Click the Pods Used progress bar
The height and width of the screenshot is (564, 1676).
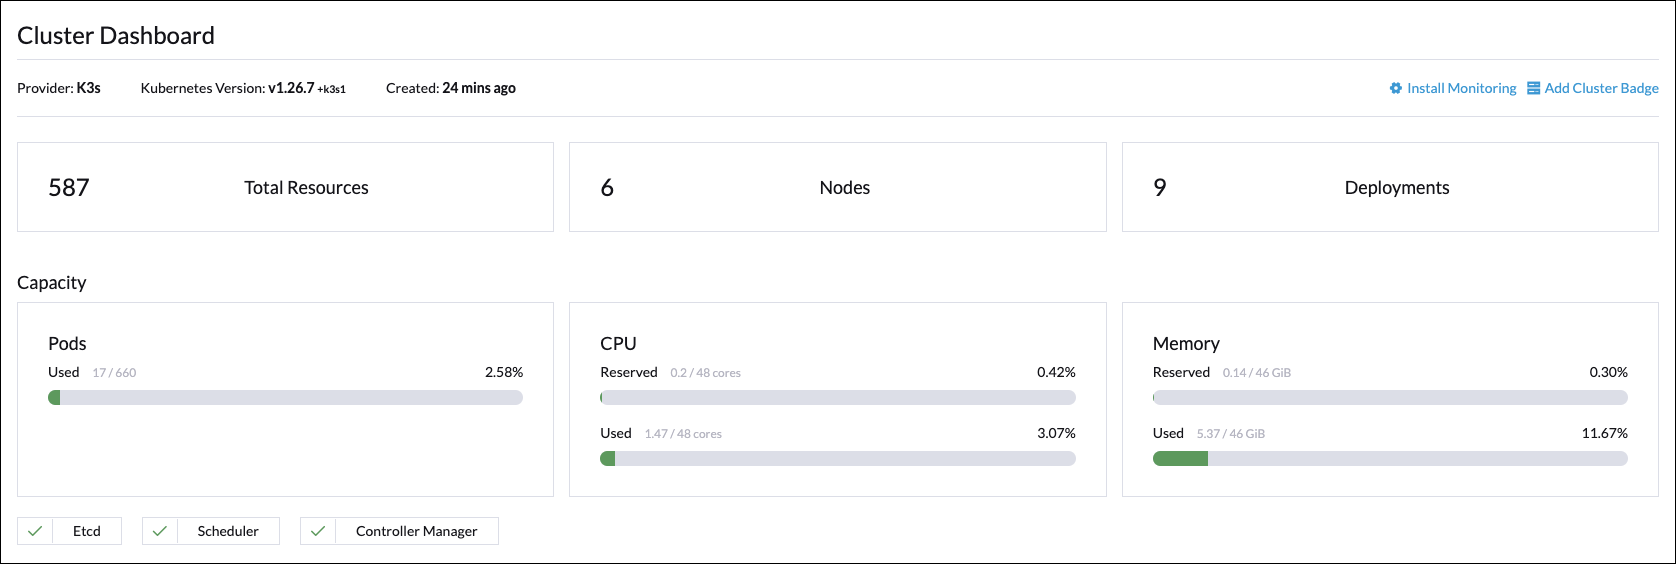tap(285, 398)
